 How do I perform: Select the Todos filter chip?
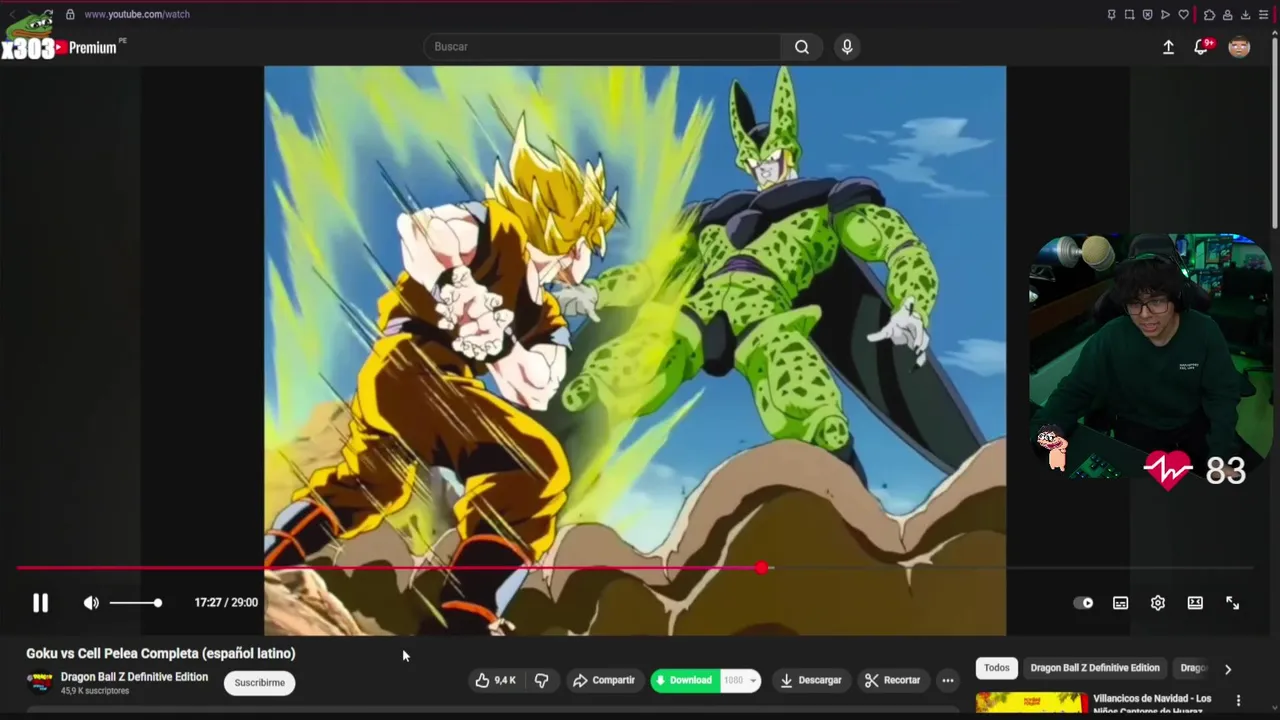997,668
